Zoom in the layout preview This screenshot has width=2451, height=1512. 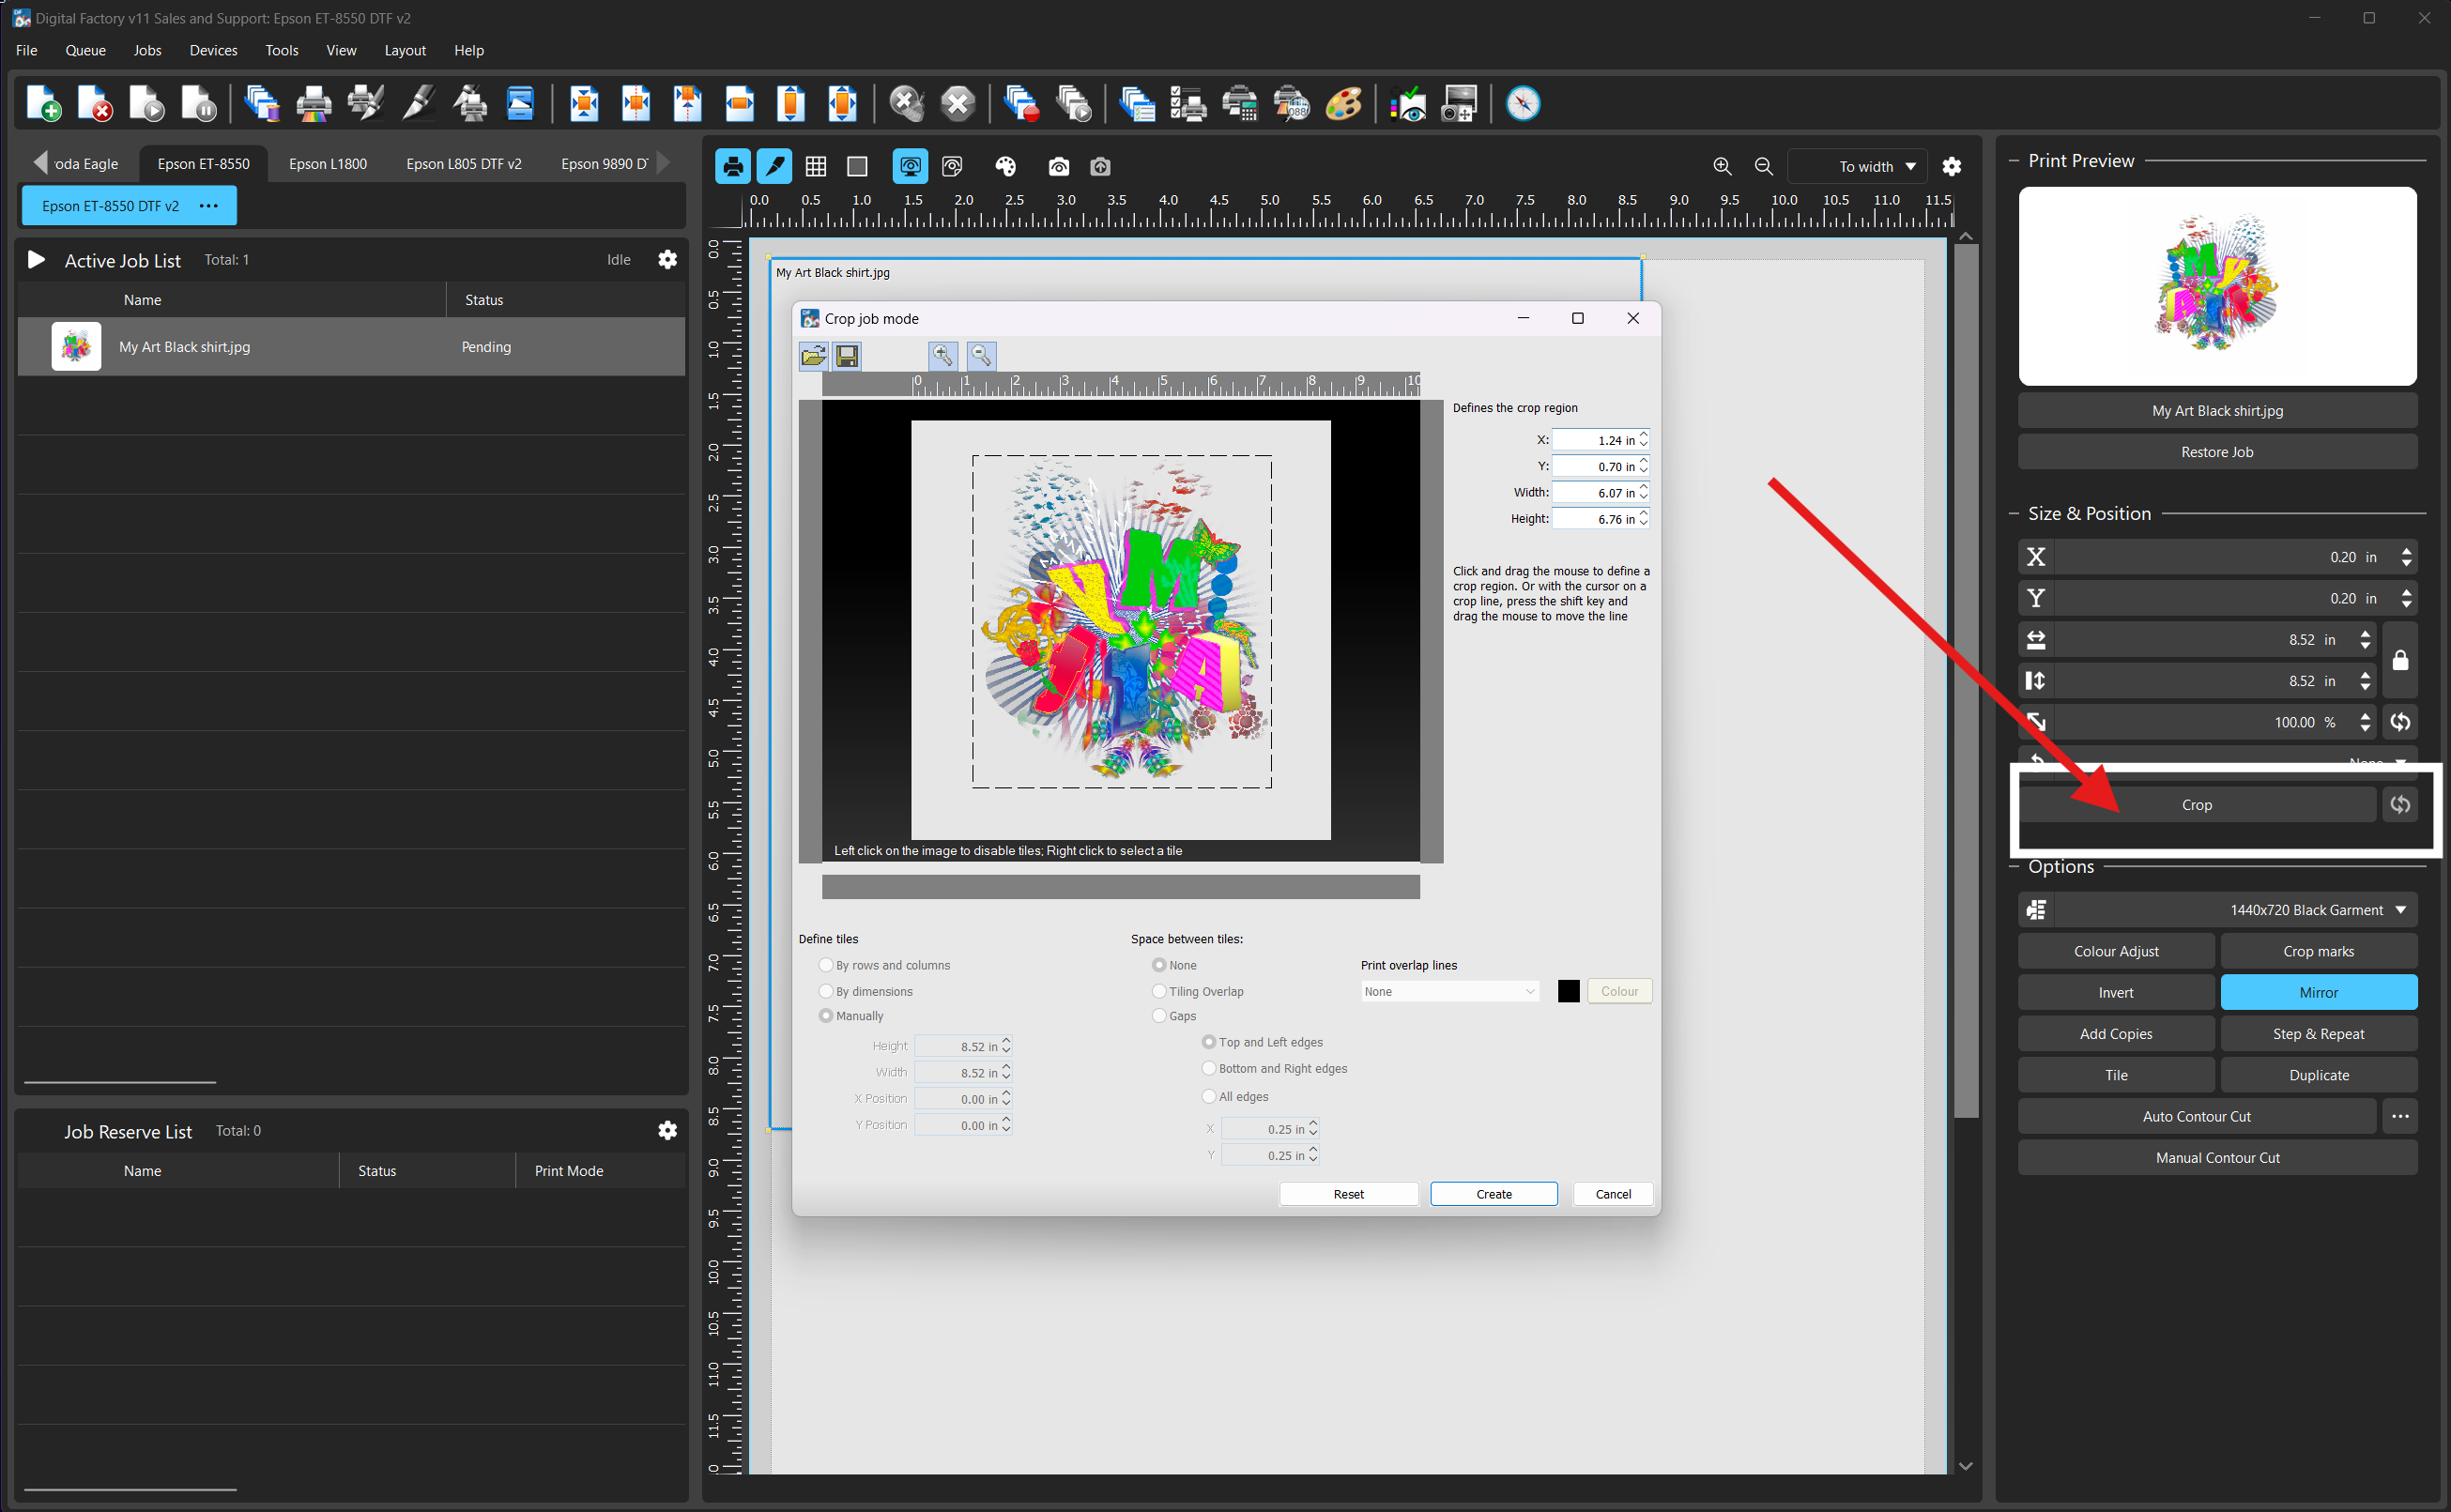pos(1722,166)
